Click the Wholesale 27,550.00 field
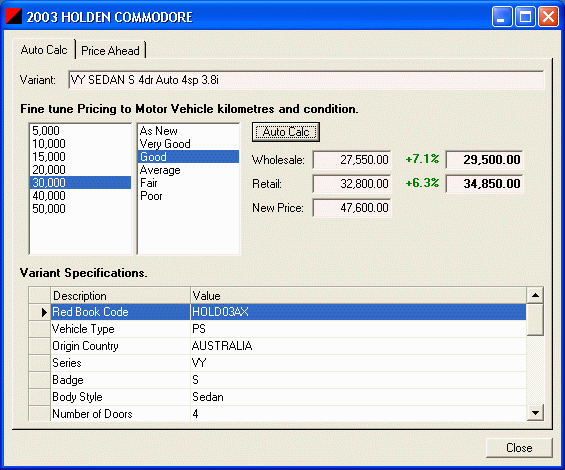The width and height of the screenshot is (565, 470). [x=352, y=160]
